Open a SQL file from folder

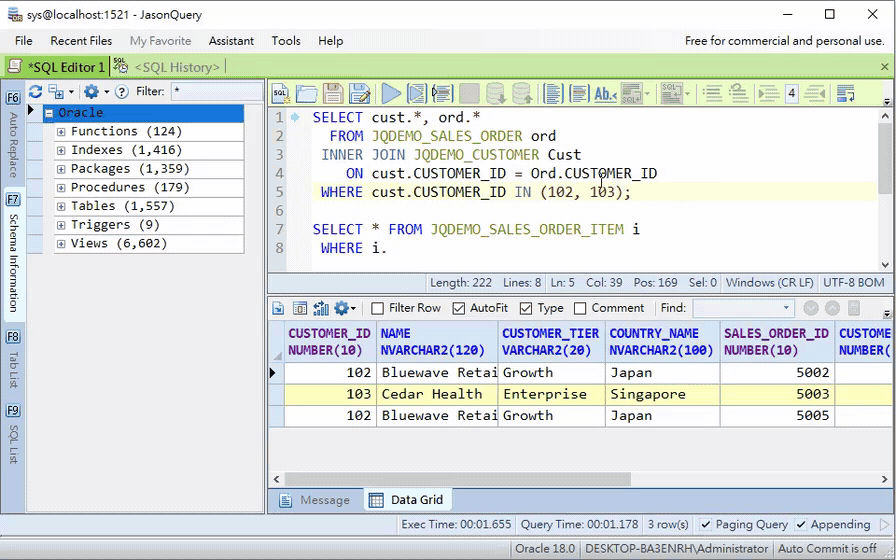click(x=307, y=93)
